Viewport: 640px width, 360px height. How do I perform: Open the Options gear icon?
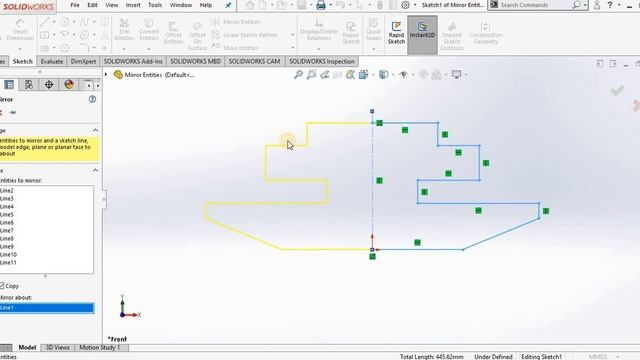coord(405,5)
